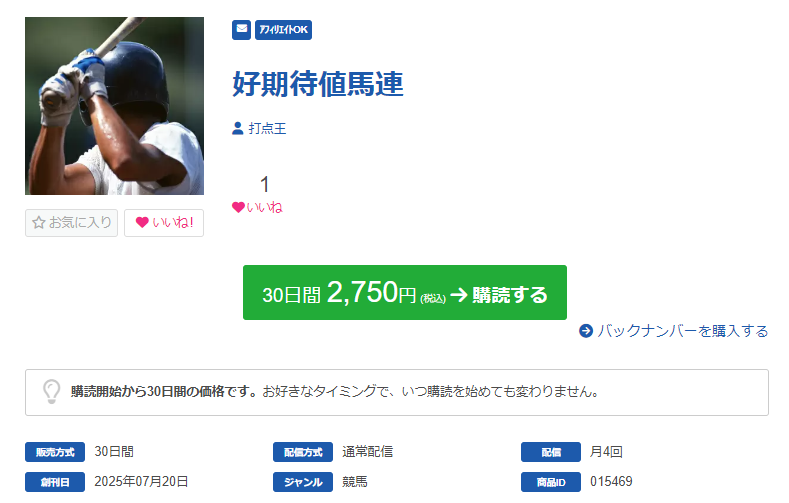
Task: Click the 販売方式 label badge
Action: [x=55, y=452]
